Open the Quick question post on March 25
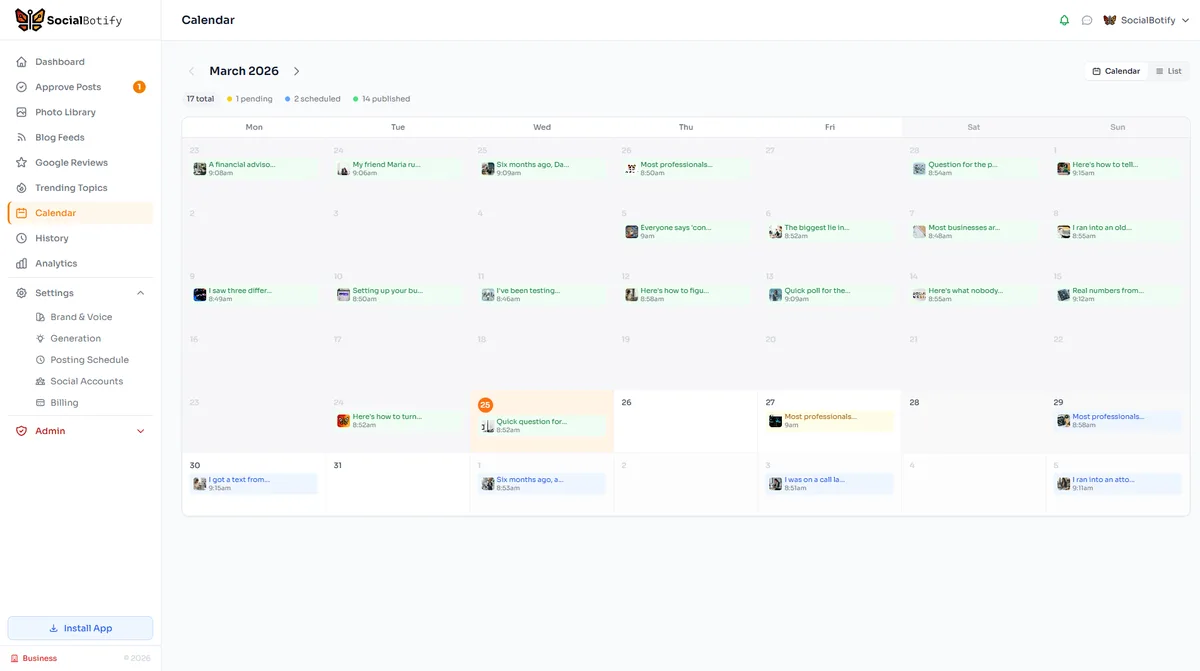This screenshot has width=1200, height=671. coord(540,426)
